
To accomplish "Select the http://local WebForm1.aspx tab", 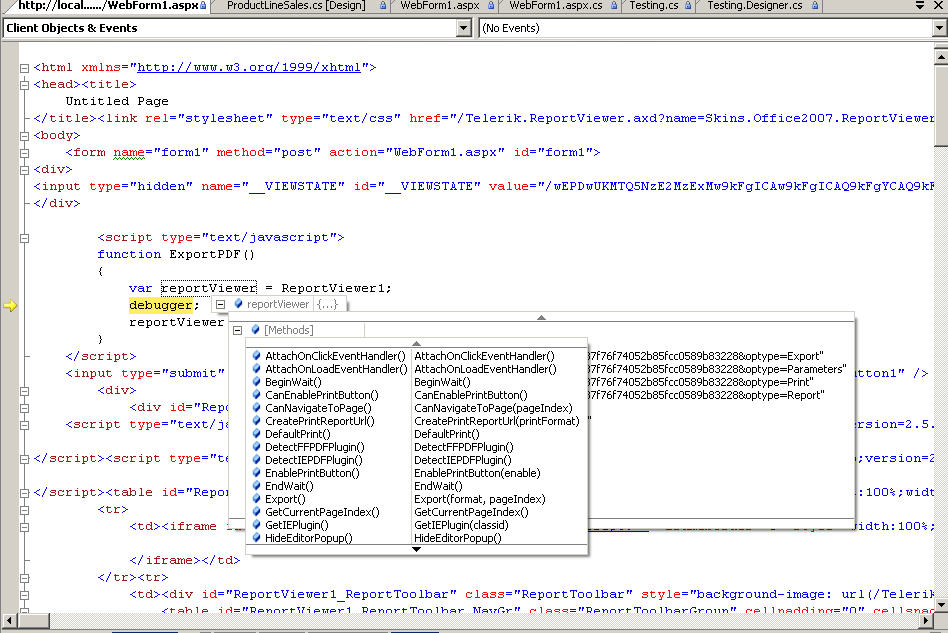I will click(109, 5).
